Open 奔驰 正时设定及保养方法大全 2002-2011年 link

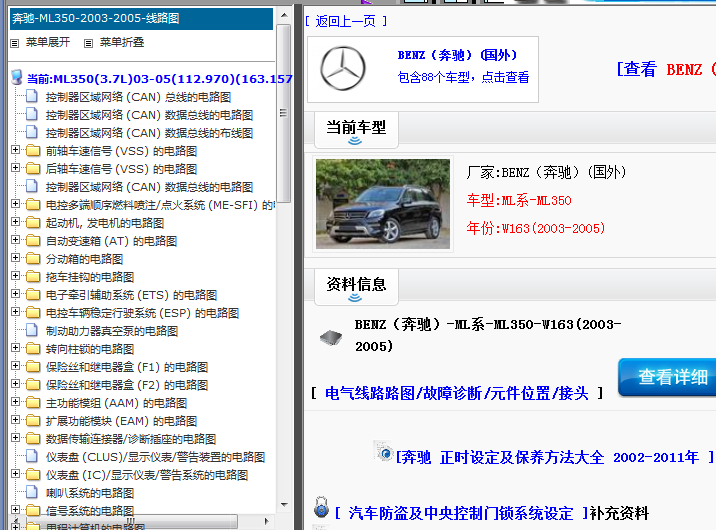tap(555, 457)
